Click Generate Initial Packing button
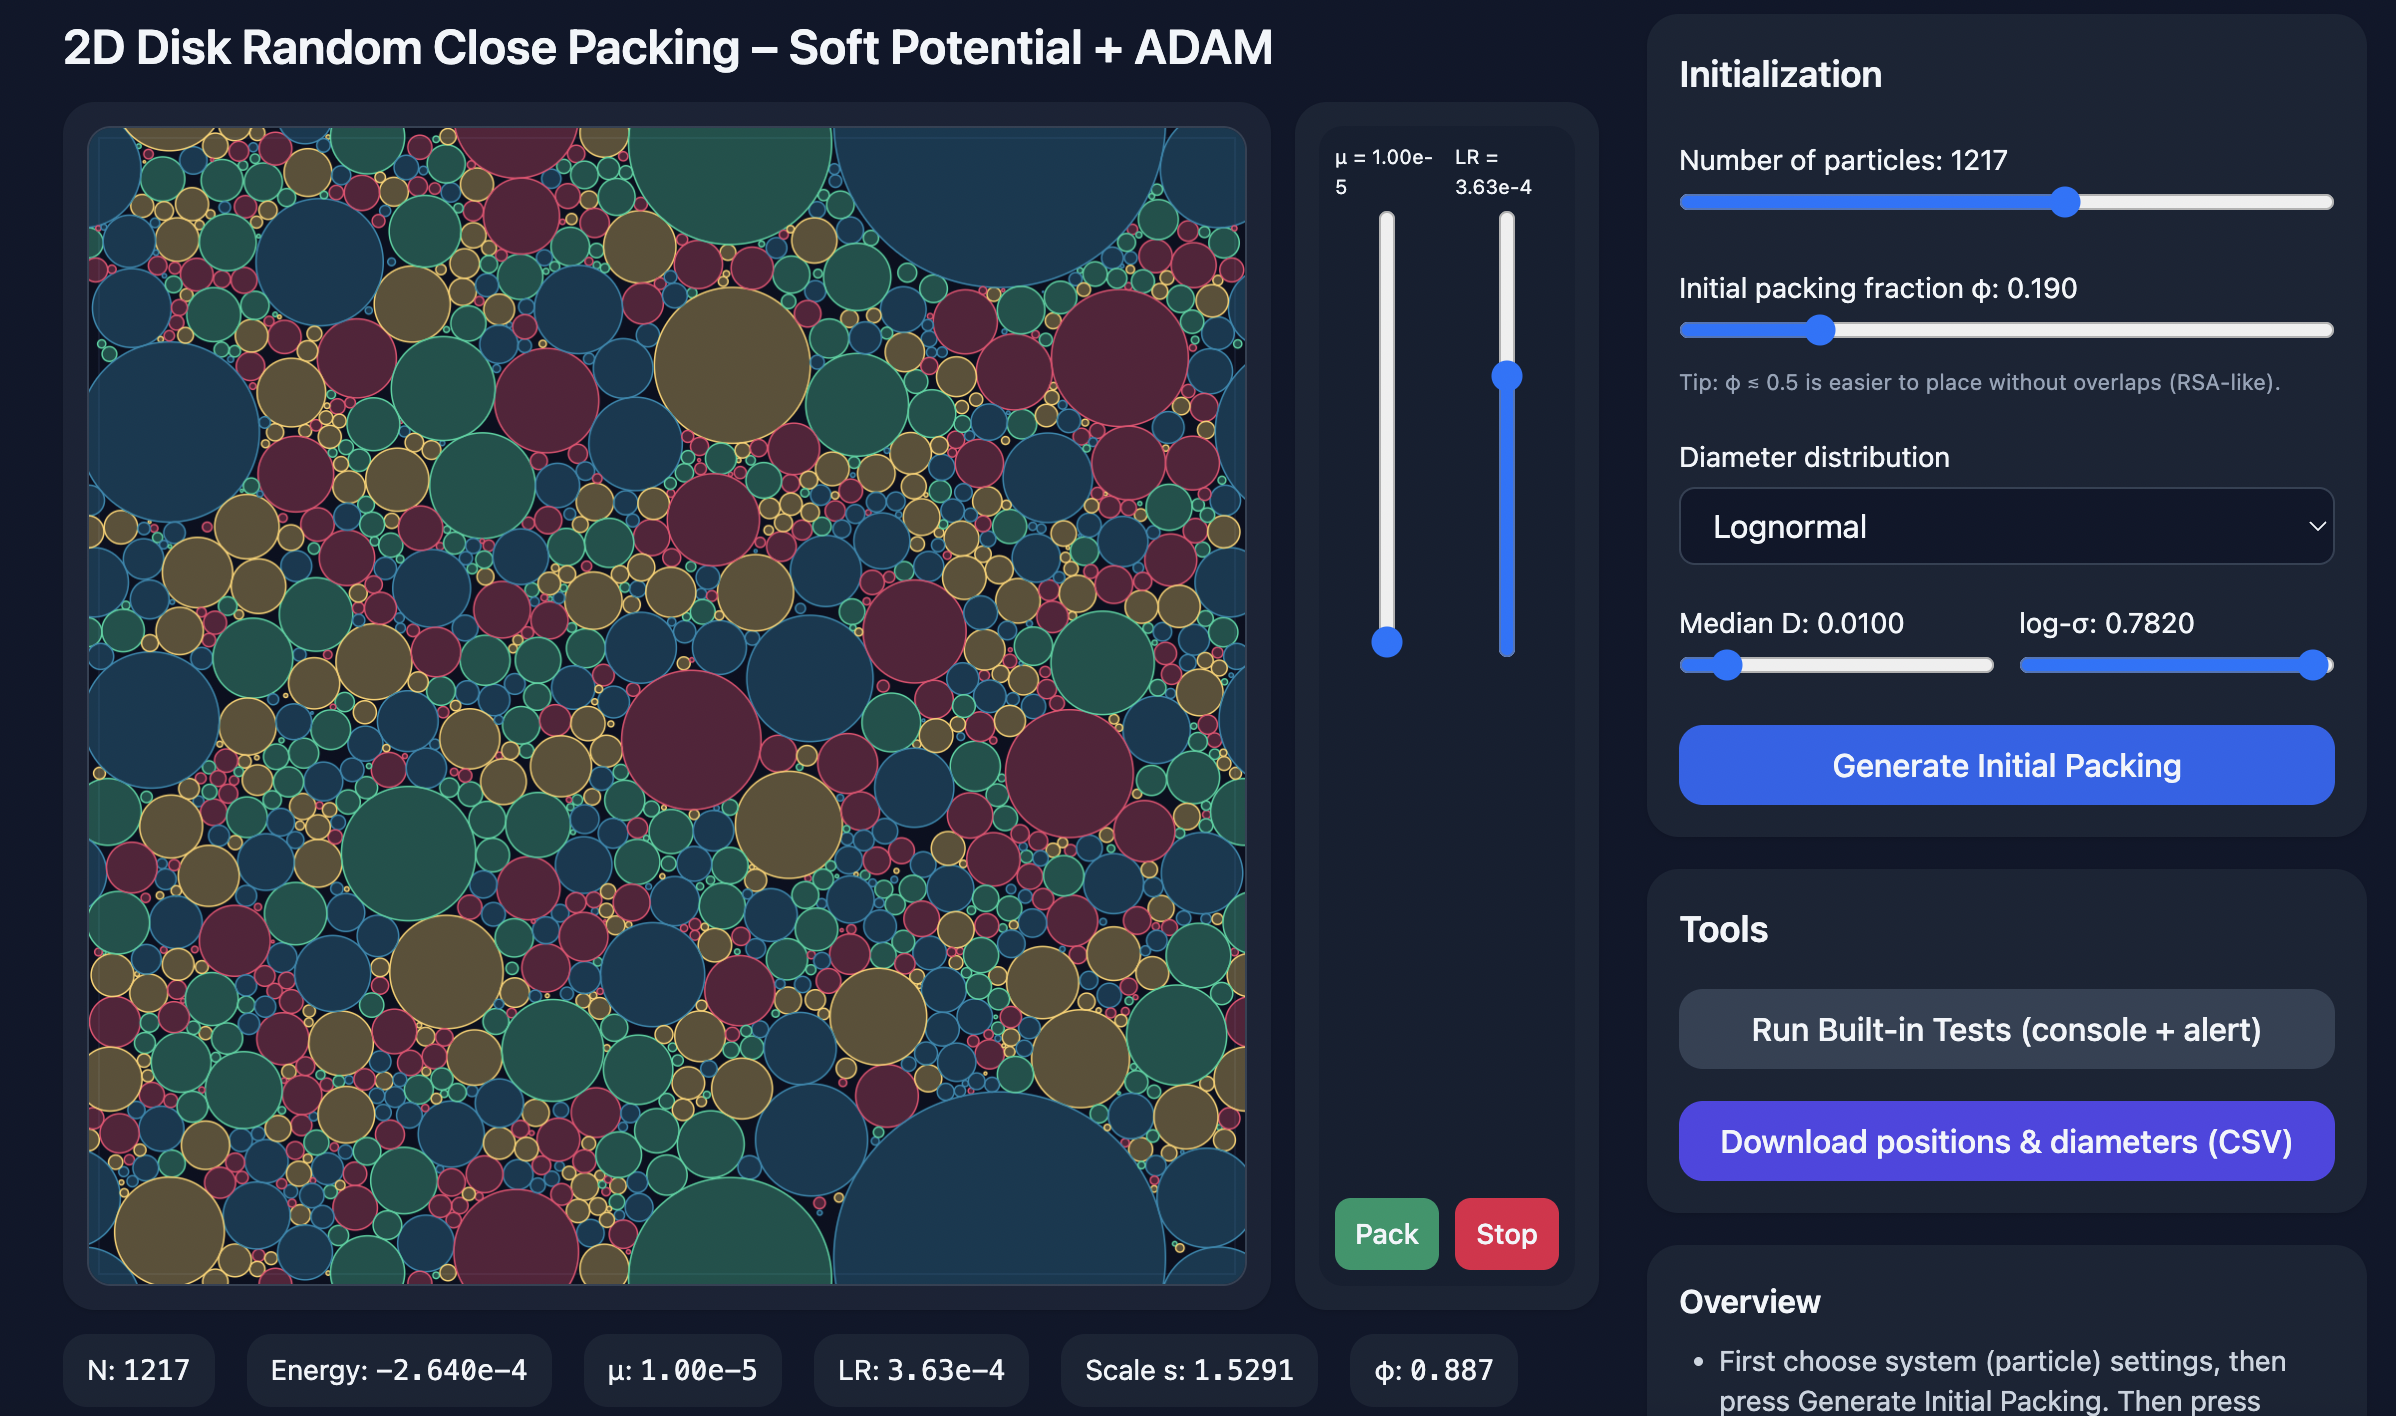Viewport: 2396px width, 1416px height. click(2006, 765)
